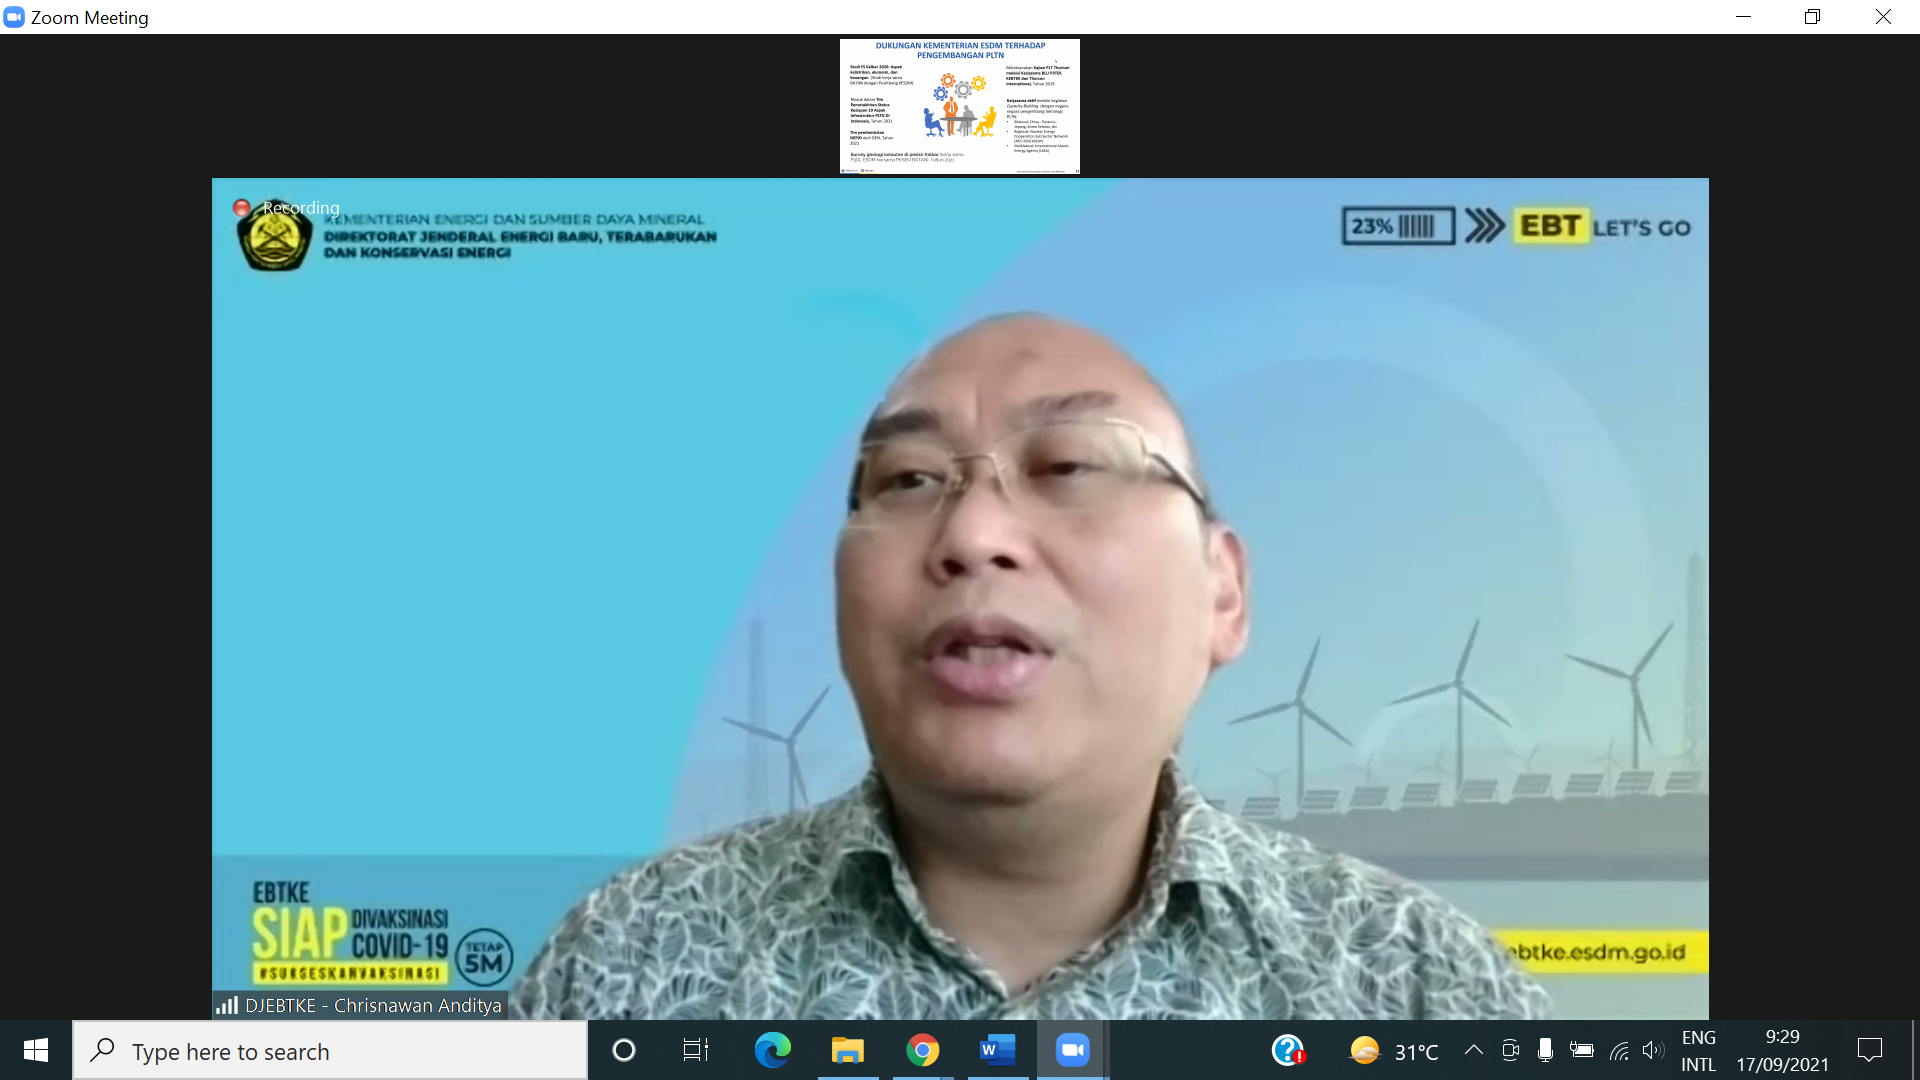Open Cortana from the taskbar
The image size is (1920, 1080).
624,1050
